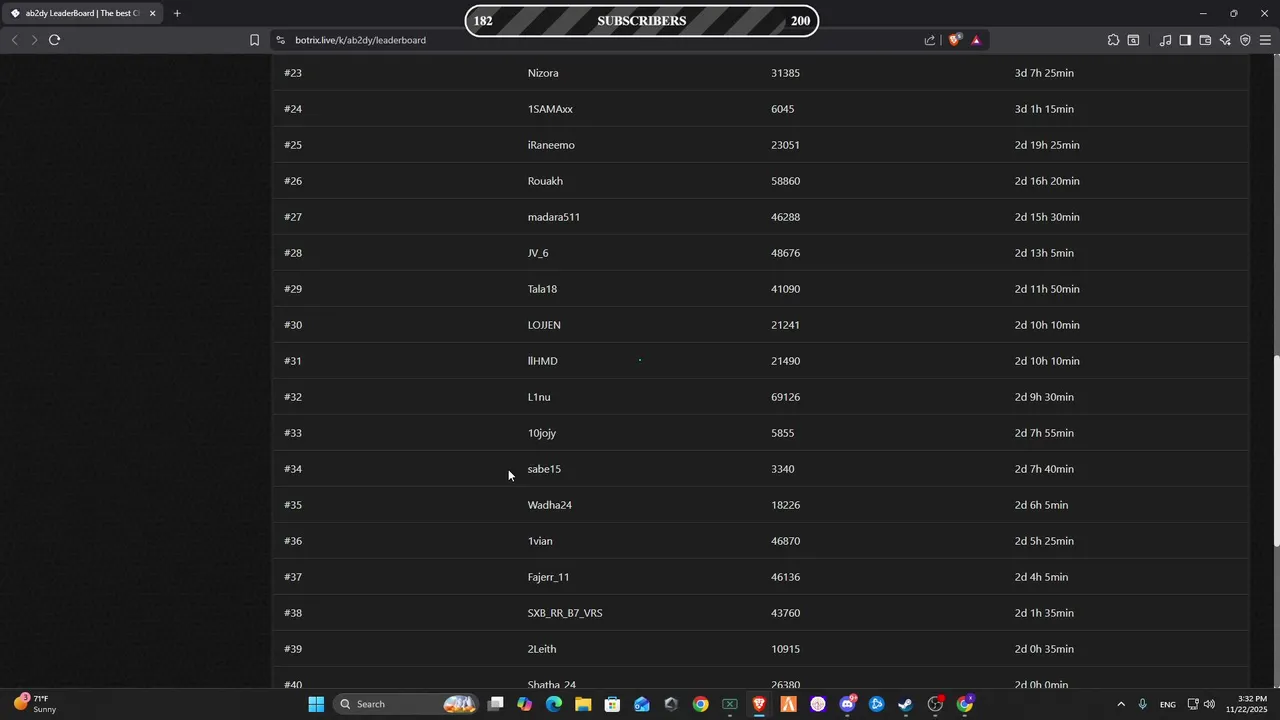
Task: Click the taskbar Search box
Action: (x=404, y=704)
